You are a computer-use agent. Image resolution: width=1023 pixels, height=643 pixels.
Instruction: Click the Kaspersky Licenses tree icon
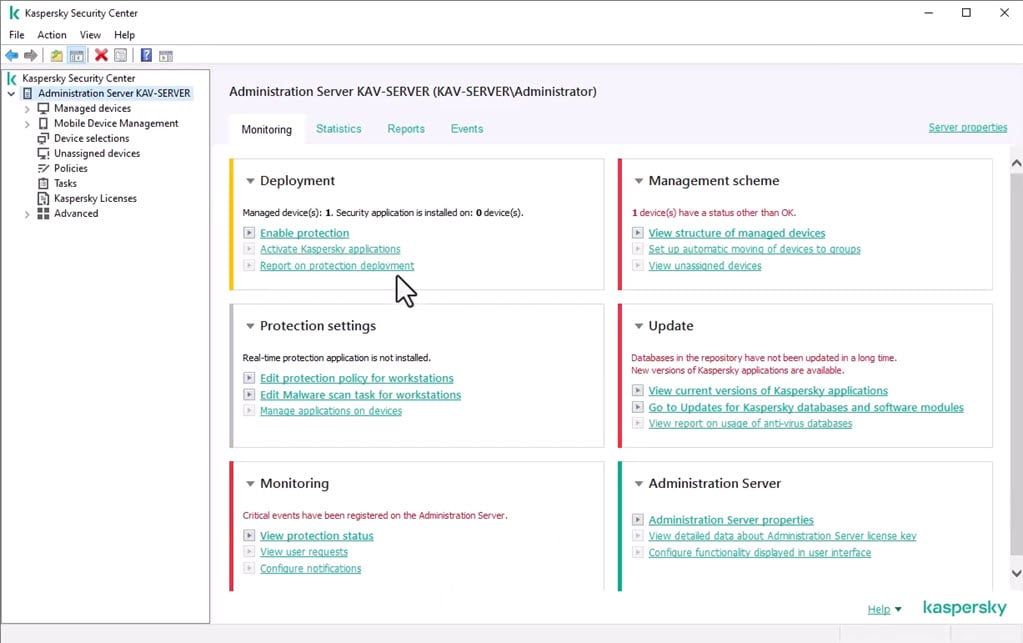click(x=43, y=198)
